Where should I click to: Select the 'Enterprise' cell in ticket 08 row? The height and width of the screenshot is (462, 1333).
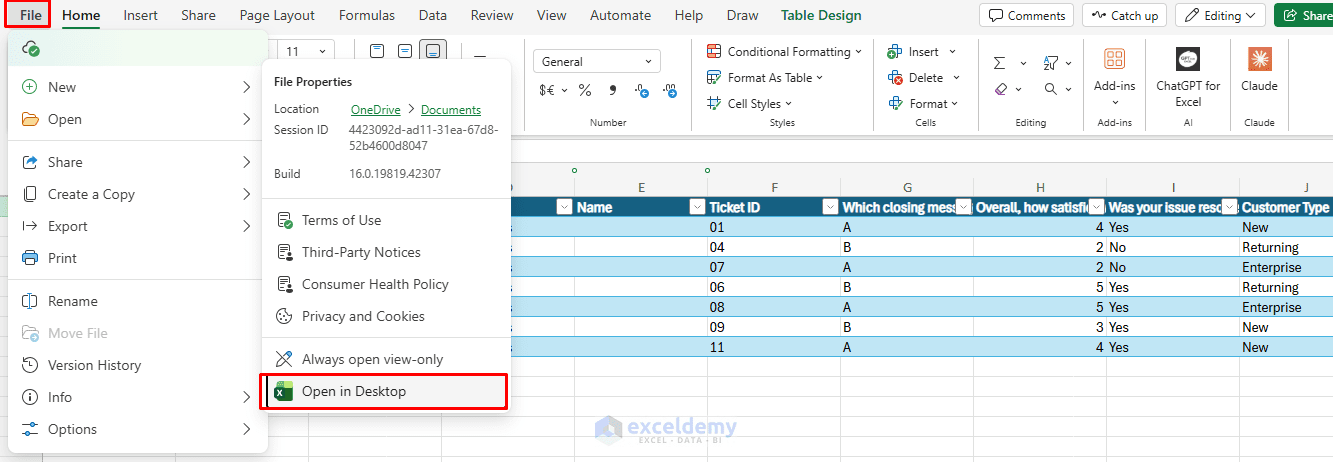point(1286,307)
